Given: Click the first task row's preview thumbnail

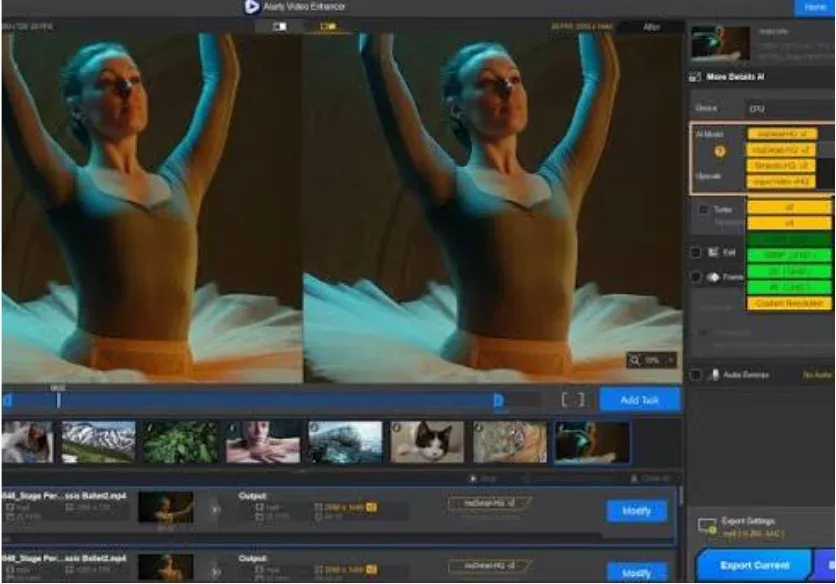Looking at the screenshot, I should pyautogui.click(x=166, y=507).
